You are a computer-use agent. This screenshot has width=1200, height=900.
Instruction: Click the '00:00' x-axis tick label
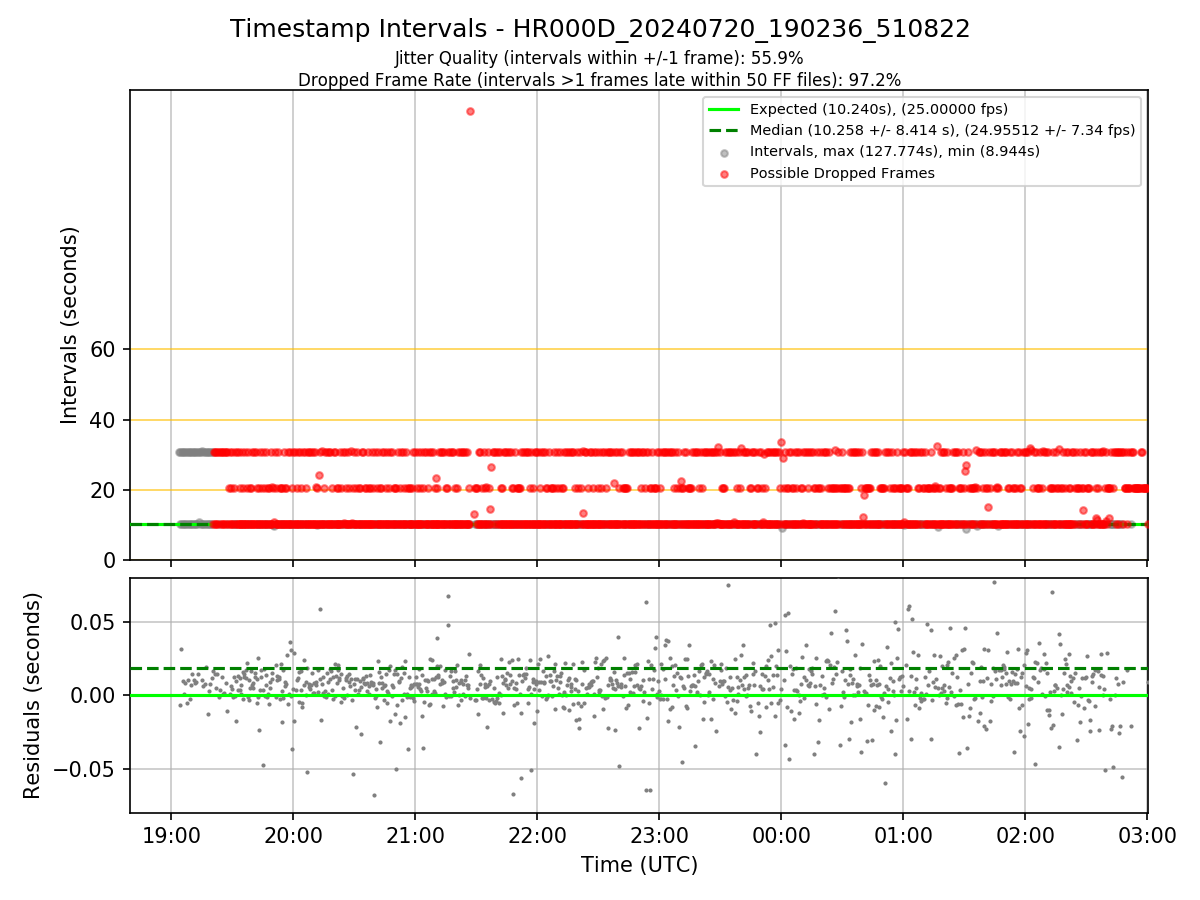click(781, 834)
